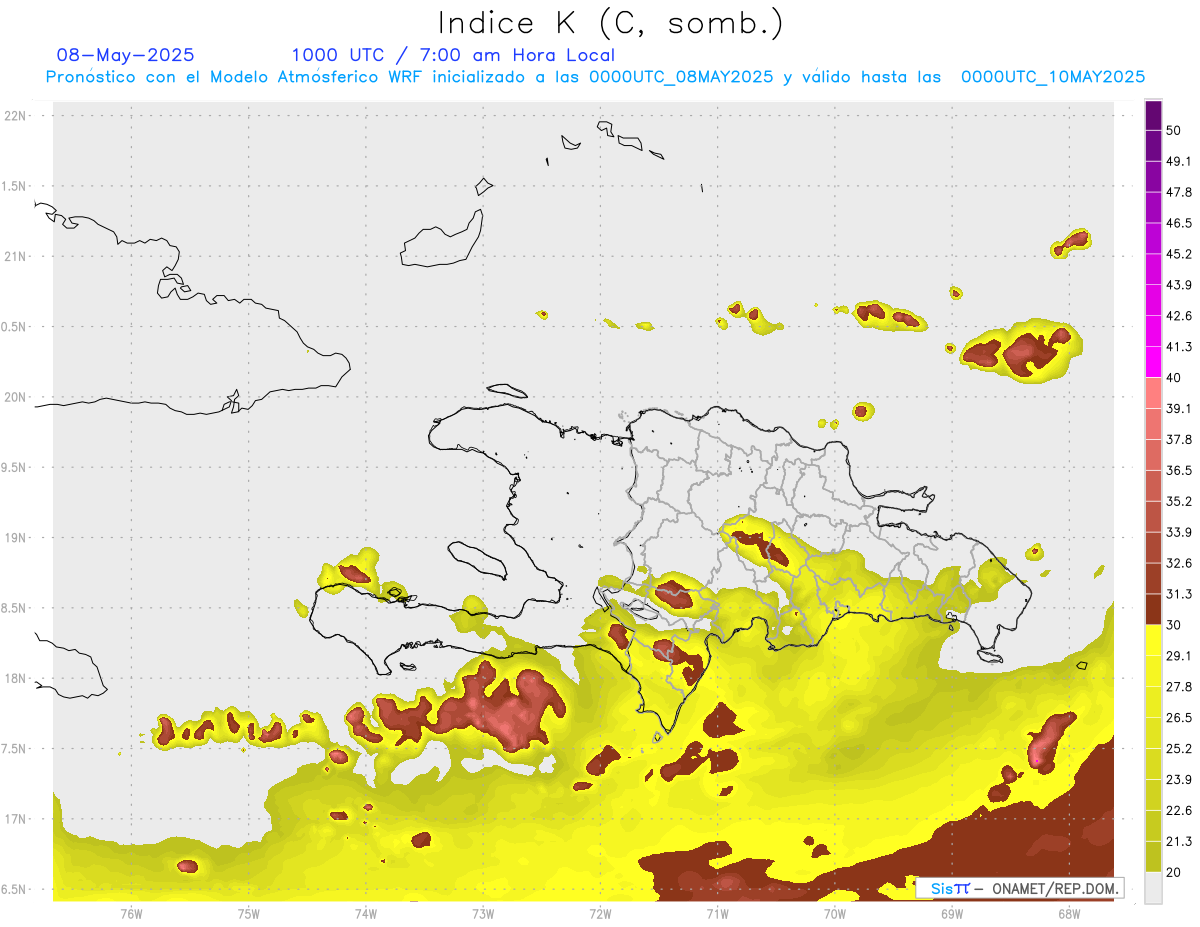Click the color bar value "40"
The image size is (1200, 927).
tap(1174, 378)
